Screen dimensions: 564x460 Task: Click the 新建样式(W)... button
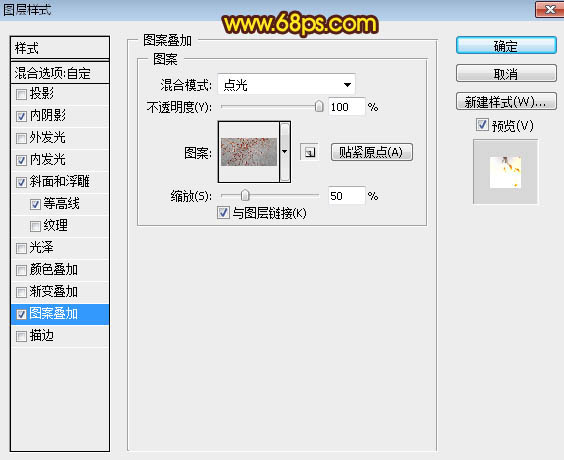[506, 102]
